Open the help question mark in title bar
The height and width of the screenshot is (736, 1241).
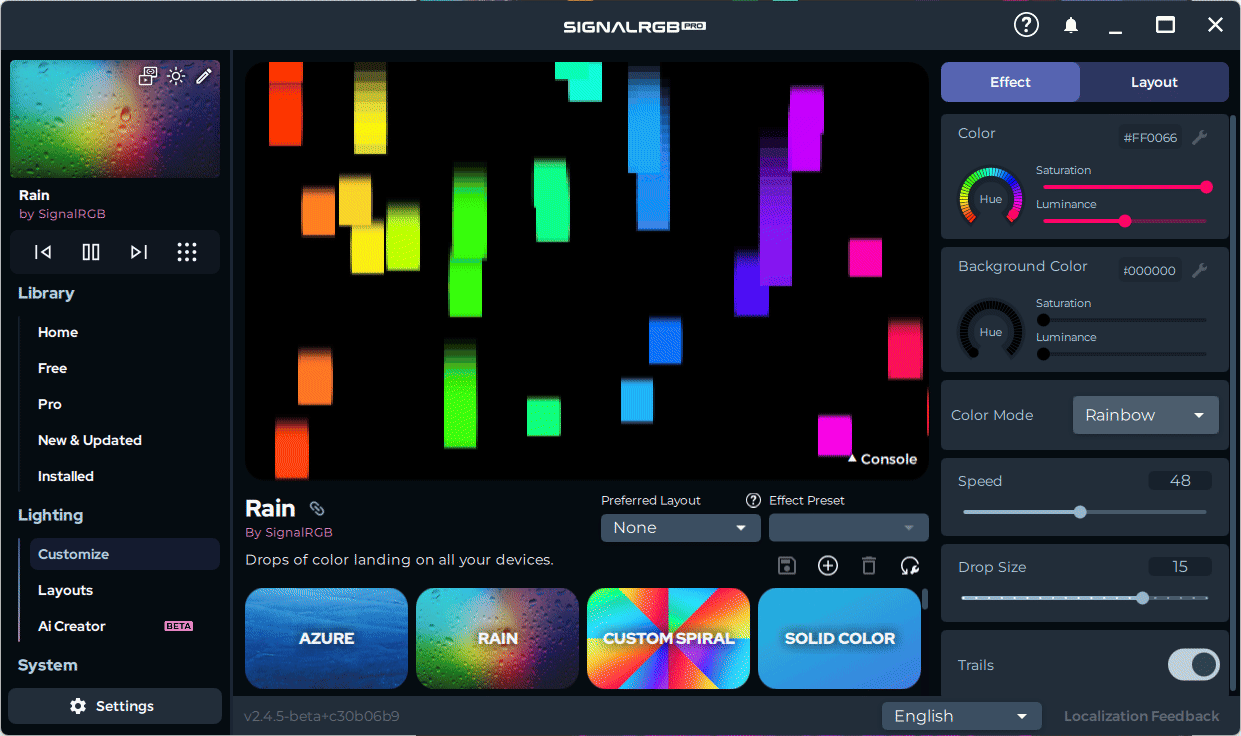coord(1027,25)
